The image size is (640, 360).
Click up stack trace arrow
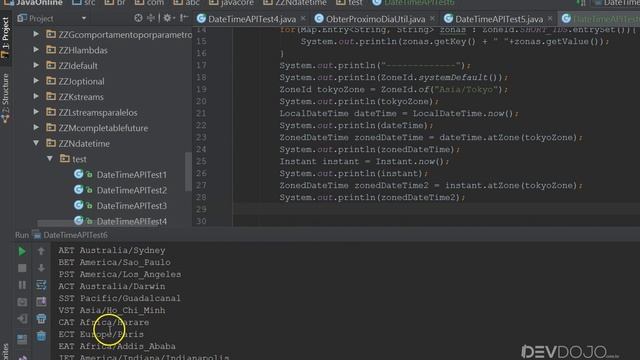tap(41, 251)
